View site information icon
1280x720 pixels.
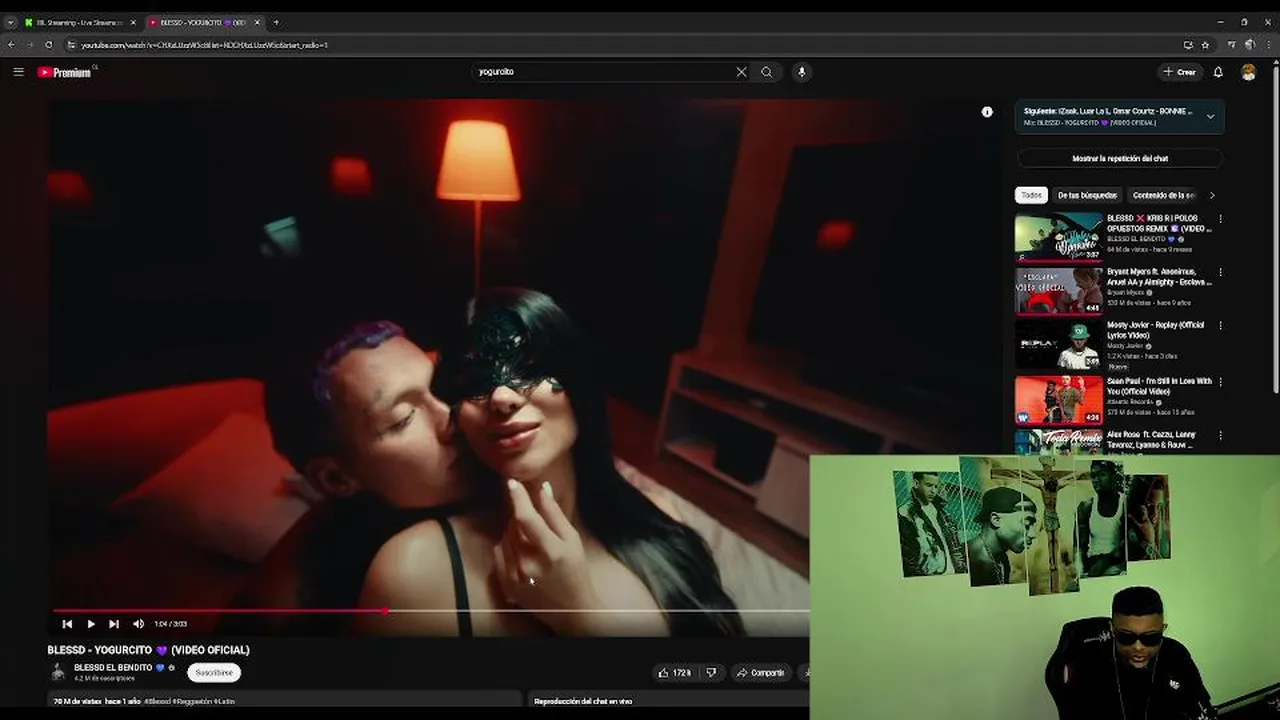click(x=71, y=45)
